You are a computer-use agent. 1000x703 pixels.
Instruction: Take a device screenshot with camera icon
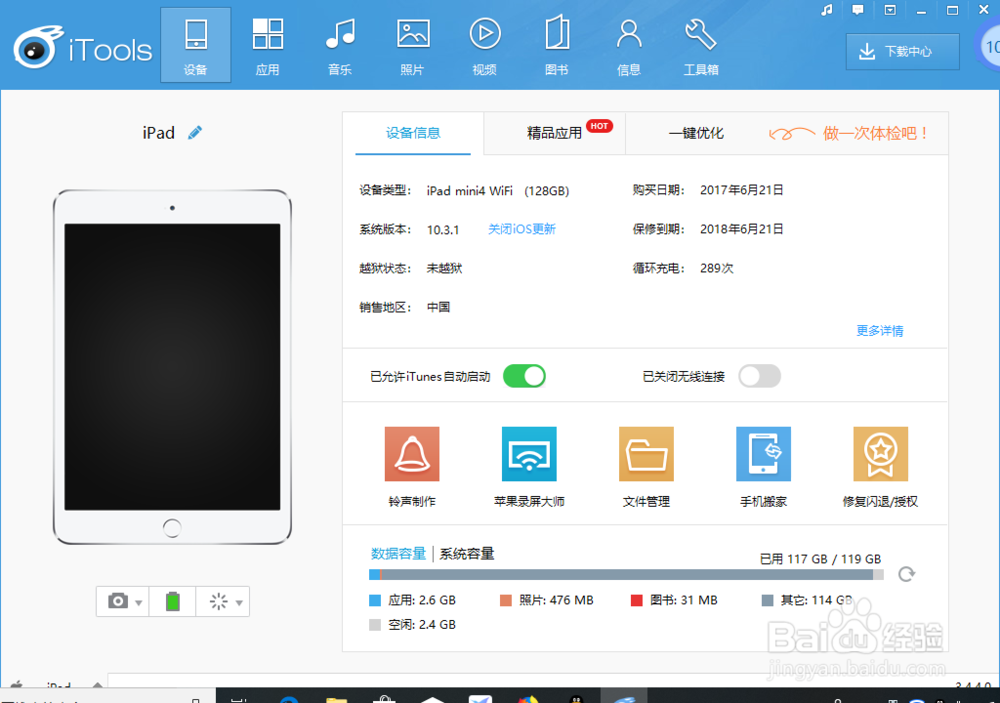tap(118, 601)
